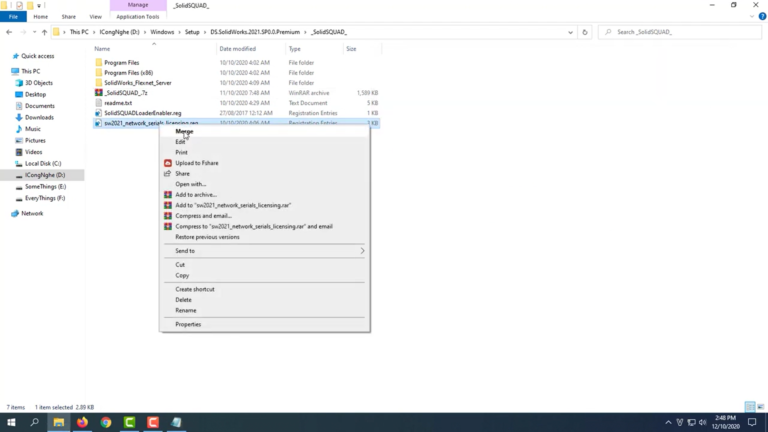Click DS.SolidWorks.2021.SP0.0.Premium breadcrumb
The image size is (768, 432).
tap(255, 32)
